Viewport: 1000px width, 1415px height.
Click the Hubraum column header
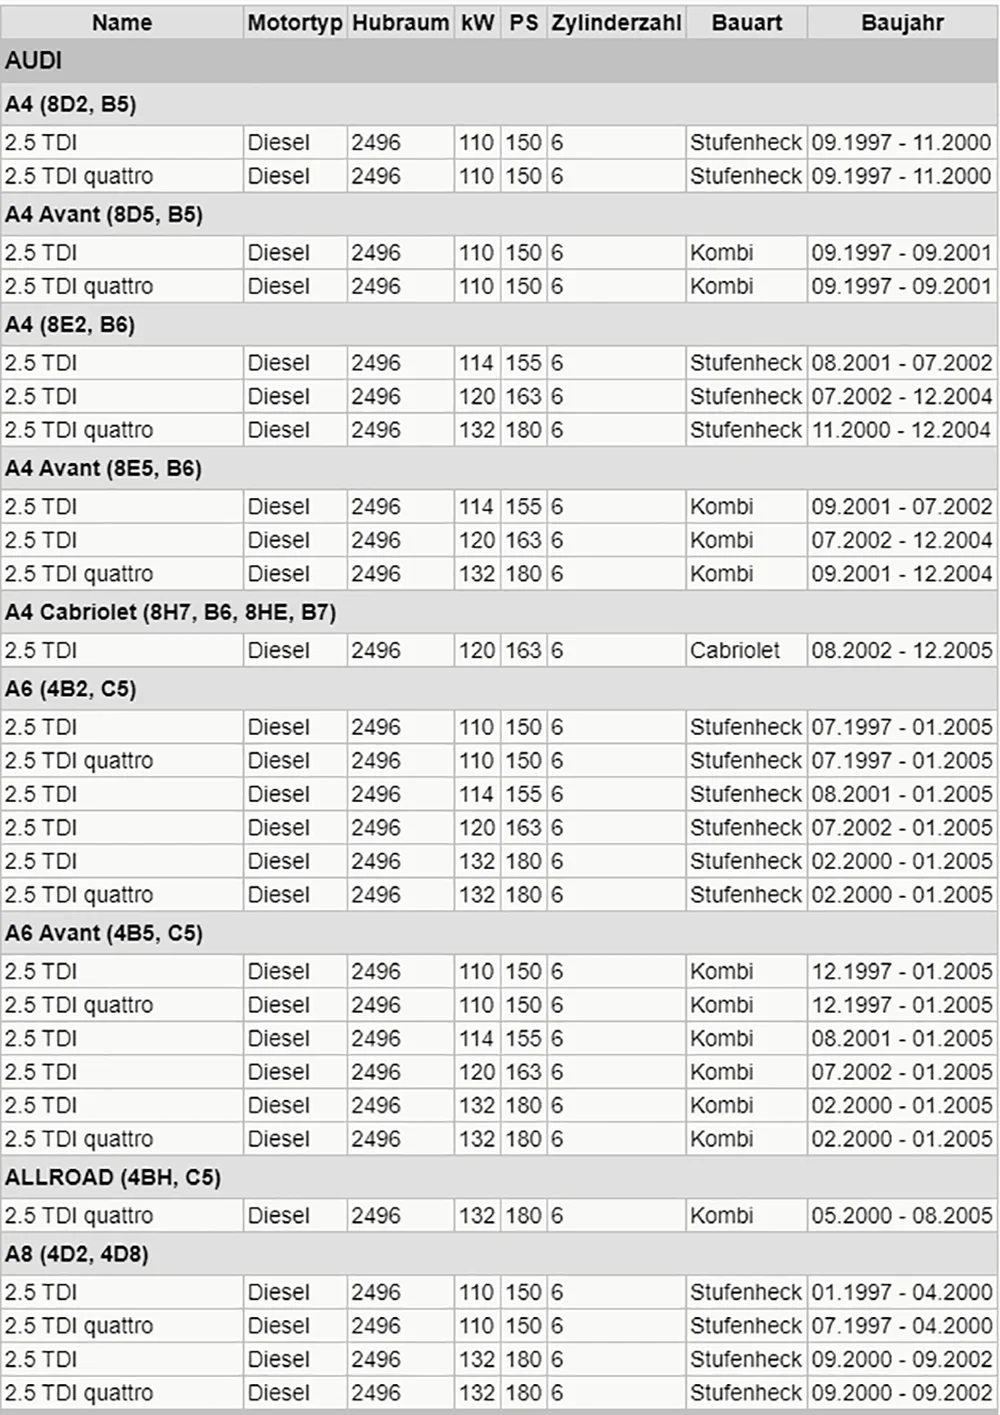point(400,22)
